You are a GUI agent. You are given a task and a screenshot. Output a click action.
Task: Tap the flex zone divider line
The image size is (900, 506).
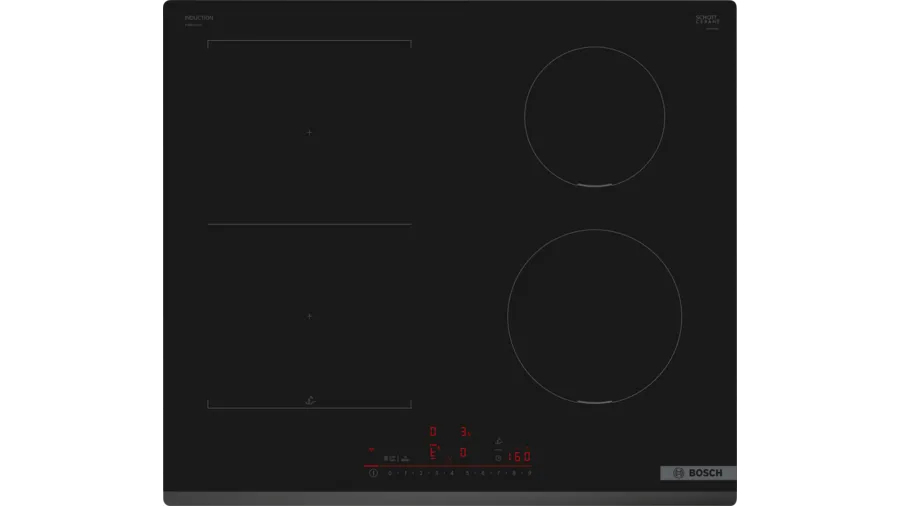click(309, 224)
